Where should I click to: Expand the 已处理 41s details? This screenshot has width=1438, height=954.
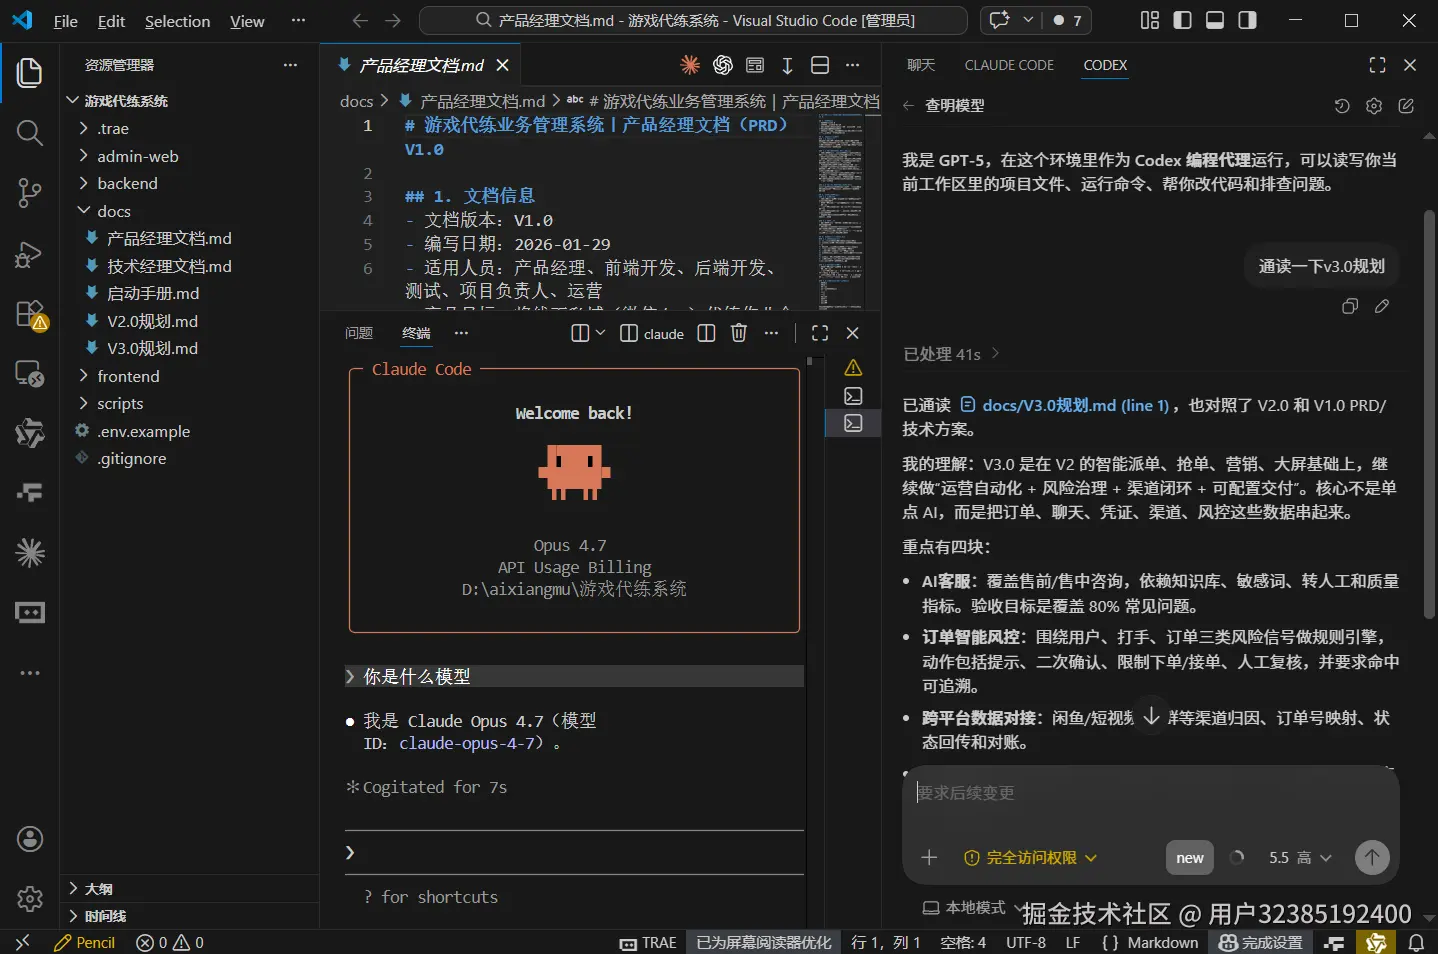click(951, 354)
